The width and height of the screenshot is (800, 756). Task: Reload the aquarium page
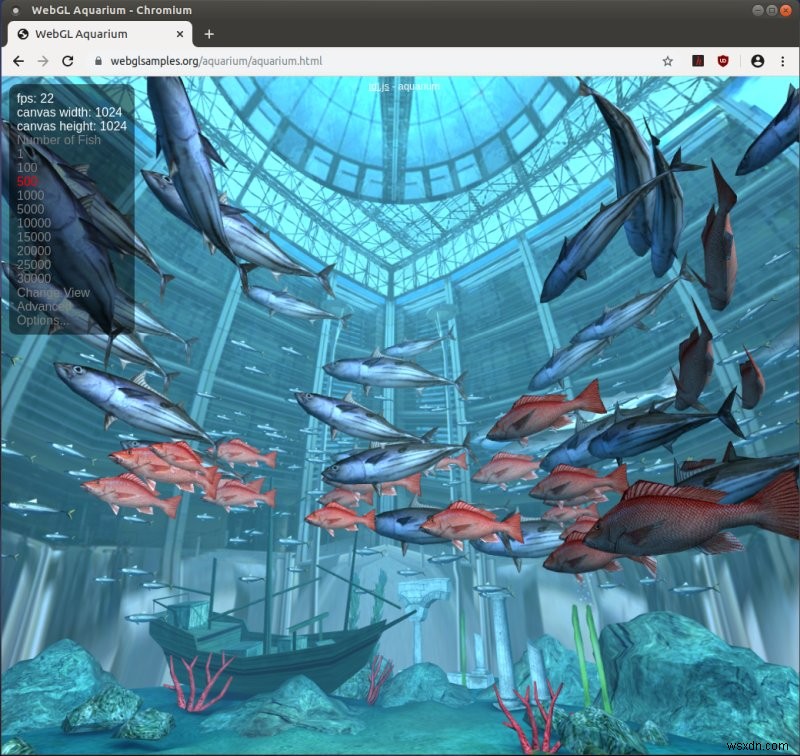68,61
